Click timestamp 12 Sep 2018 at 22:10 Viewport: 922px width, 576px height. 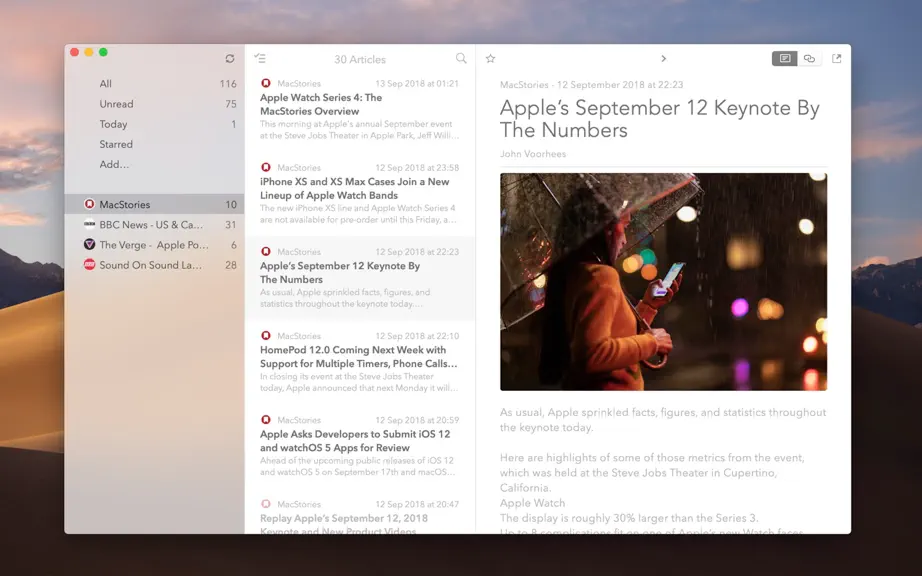click(x=417, y=336)
